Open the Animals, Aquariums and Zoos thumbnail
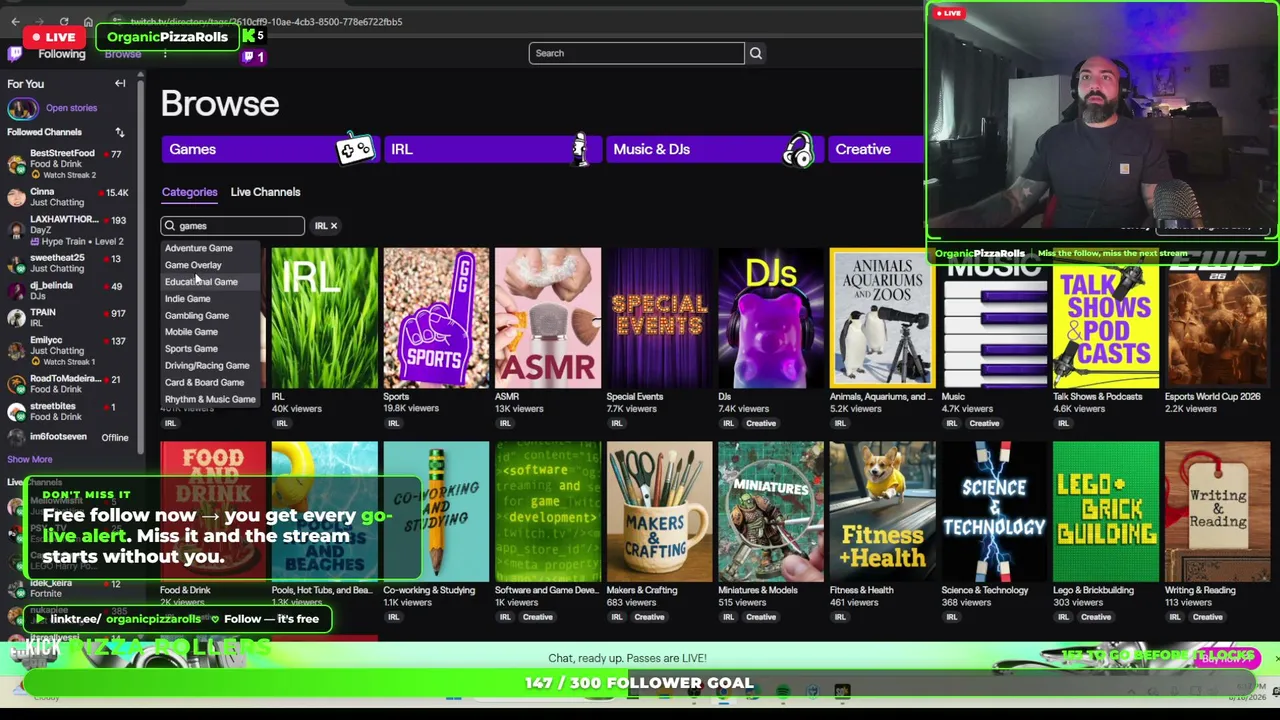This screenshot has height=720, width=1280. pos(883,318)
